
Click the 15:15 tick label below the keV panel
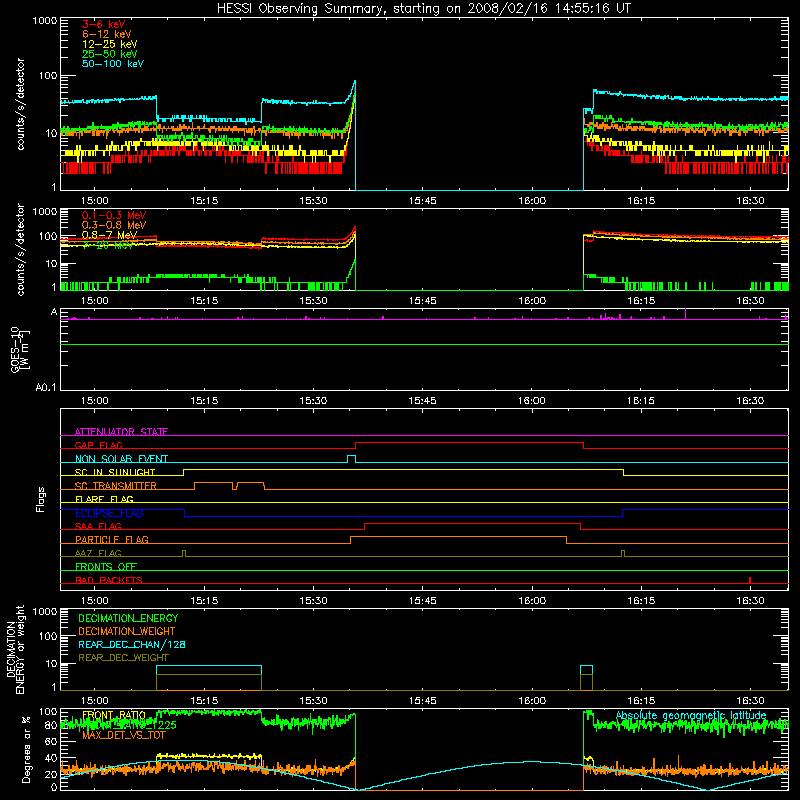(x=204, y=201)
